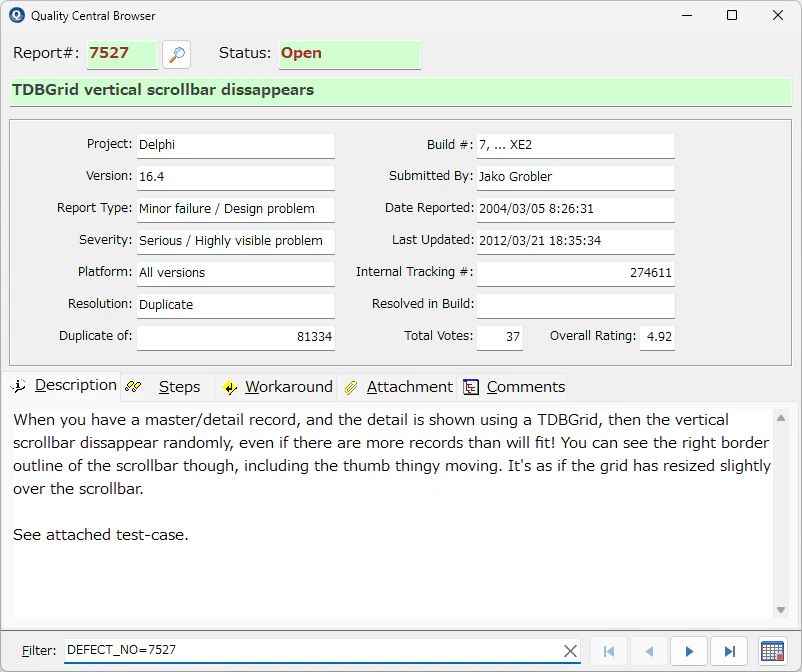Click Total Votes field 37
This screenshot has height=672, width=802.
coord(500,337)
